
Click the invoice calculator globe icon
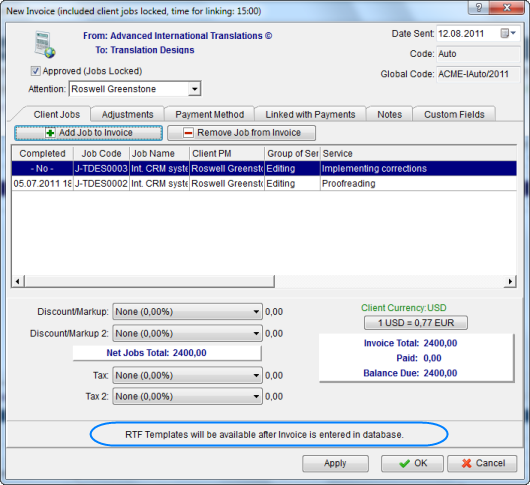[45, 44]
